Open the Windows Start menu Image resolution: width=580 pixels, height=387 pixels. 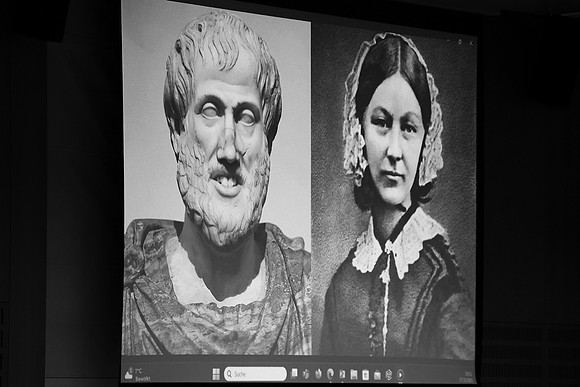[x=216, y=374]
